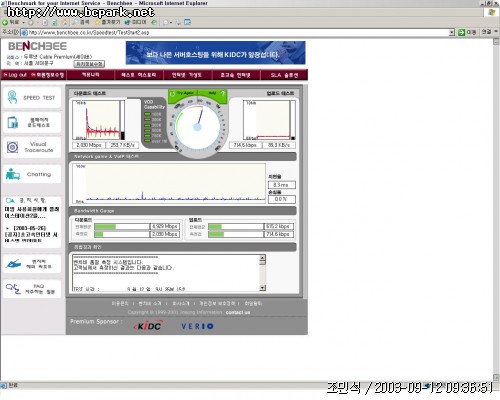Click the 8.3 ms latency value
Screen dimensions: 500x400
[x=281, y=185]
